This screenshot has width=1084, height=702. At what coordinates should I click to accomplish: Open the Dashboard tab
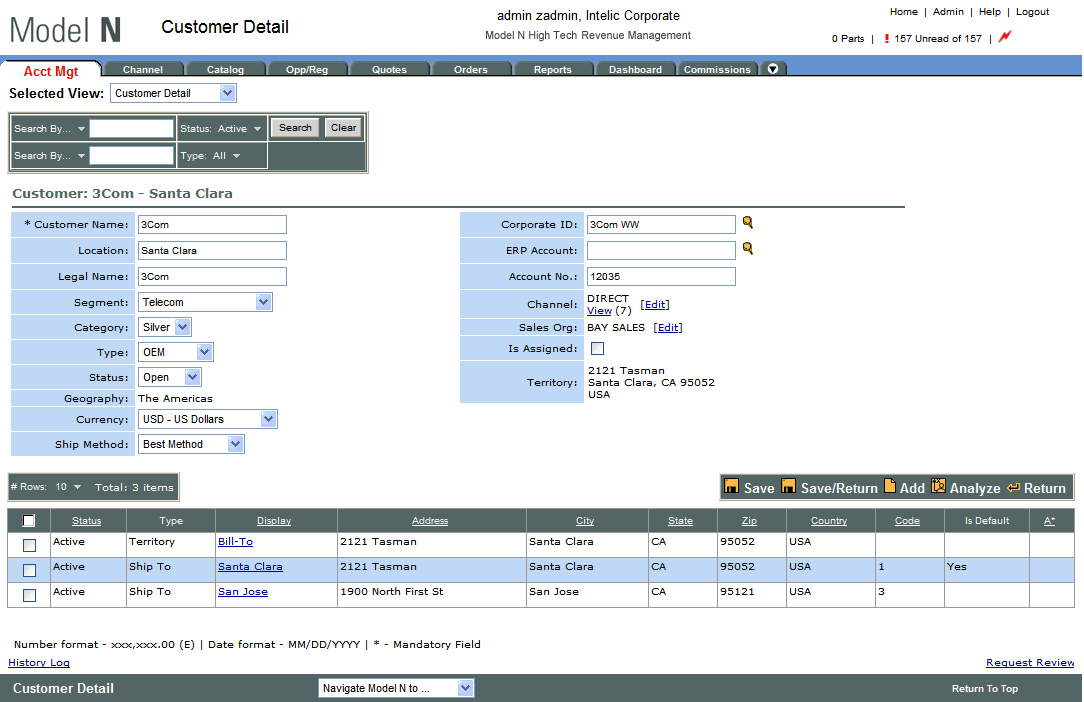tap(635, 69)
